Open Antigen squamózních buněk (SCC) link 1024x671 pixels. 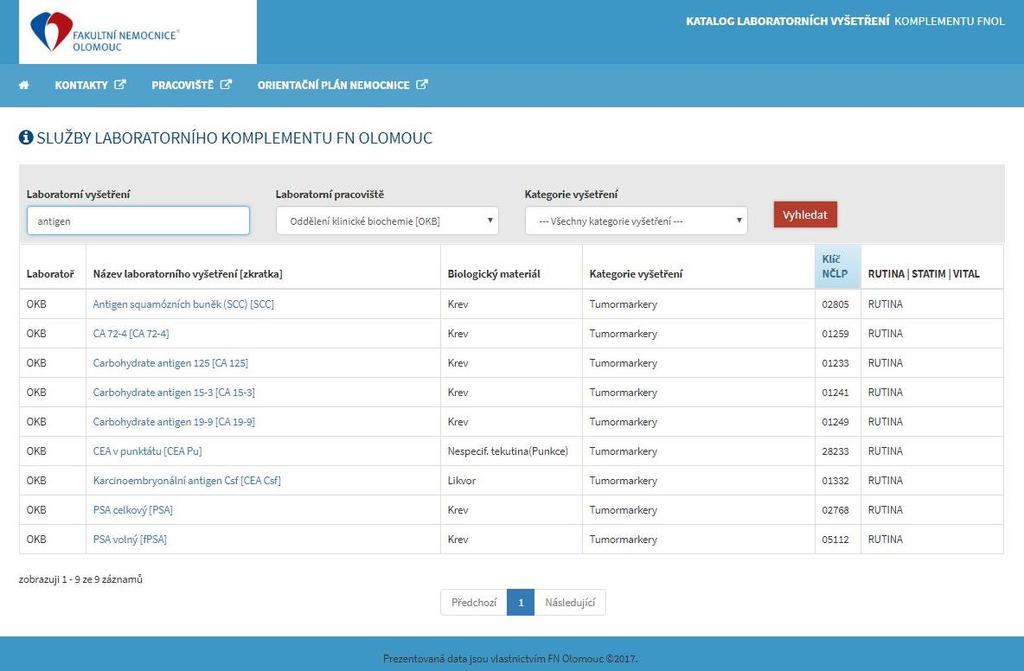tap(184, 304)
